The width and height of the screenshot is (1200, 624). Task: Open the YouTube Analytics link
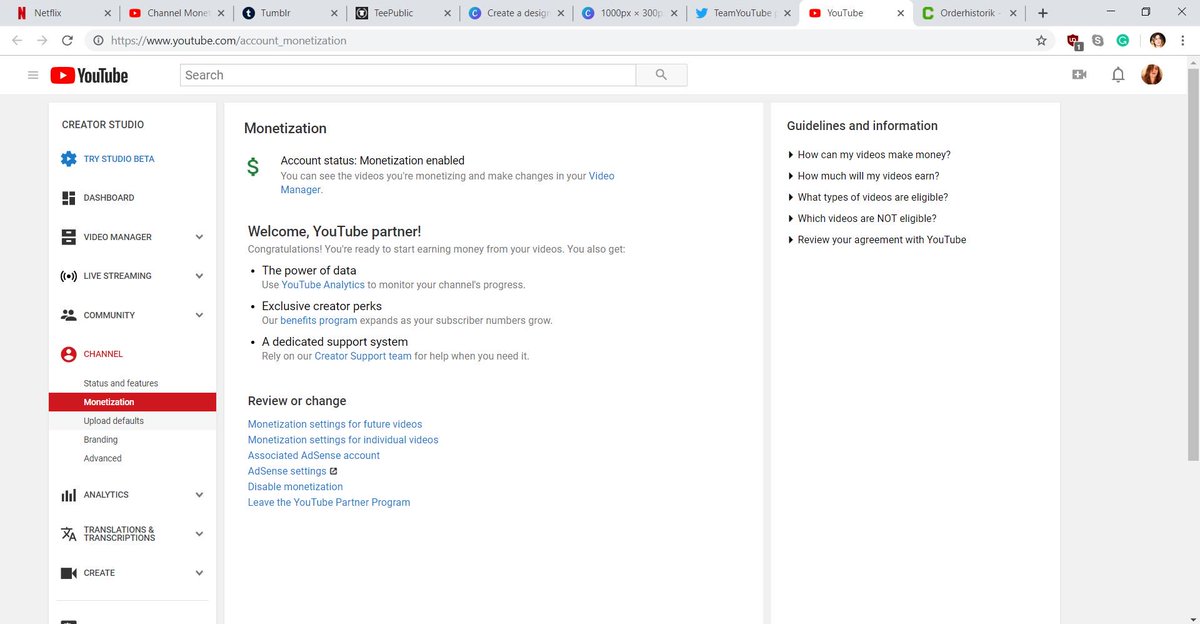pyautogui.click(x=323, y=285)
